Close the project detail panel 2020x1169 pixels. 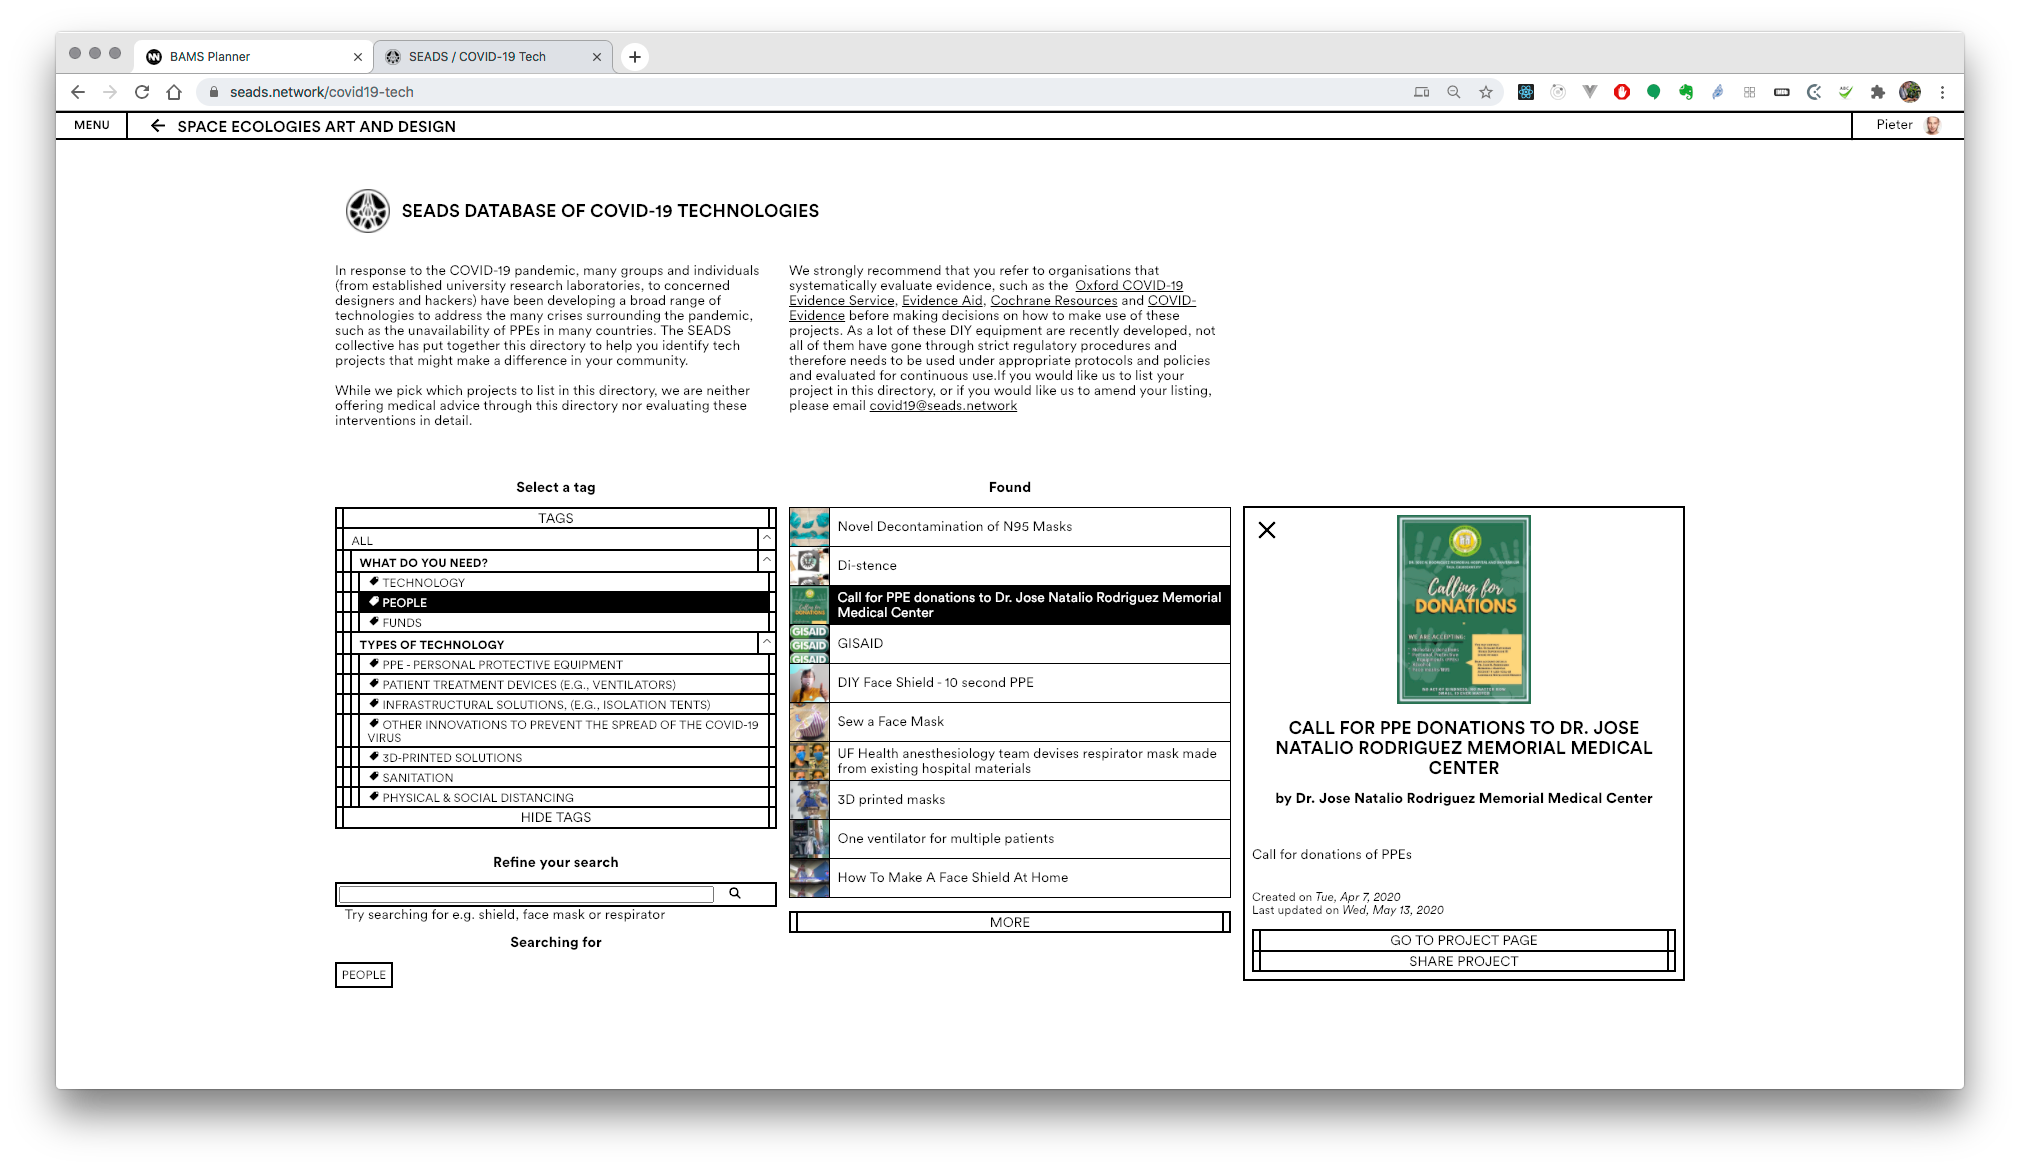[1267, 530]
